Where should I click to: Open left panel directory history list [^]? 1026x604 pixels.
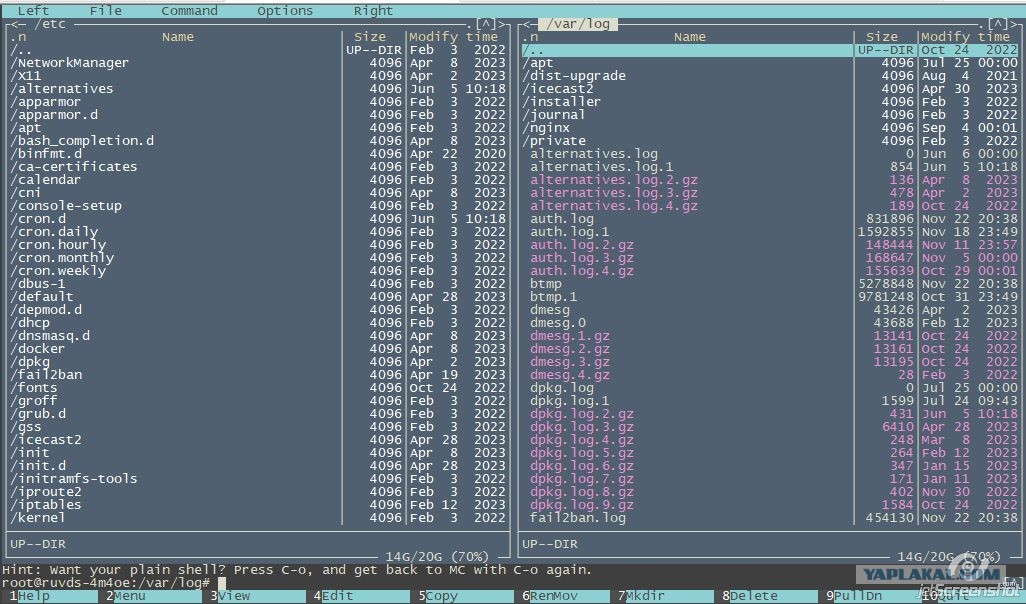[x=487, y=24]
